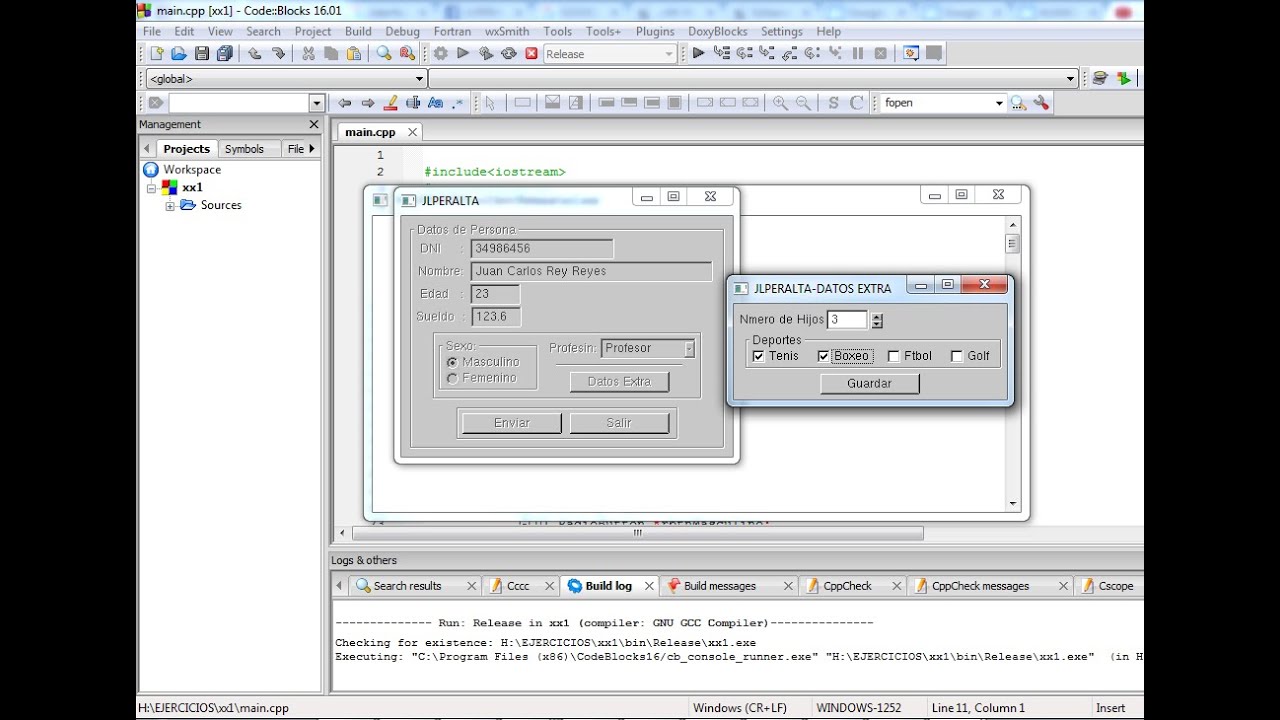The image size is (1280, 720).
Task: Click the console window vertical scrollbar thumb
Action: [1012, 244]
